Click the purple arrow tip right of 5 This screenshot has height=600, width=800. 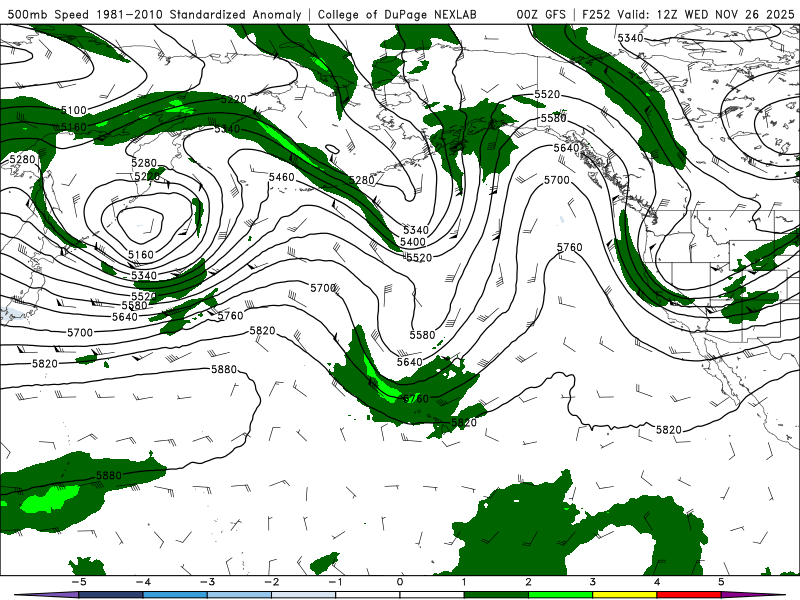tap(753, 595)
